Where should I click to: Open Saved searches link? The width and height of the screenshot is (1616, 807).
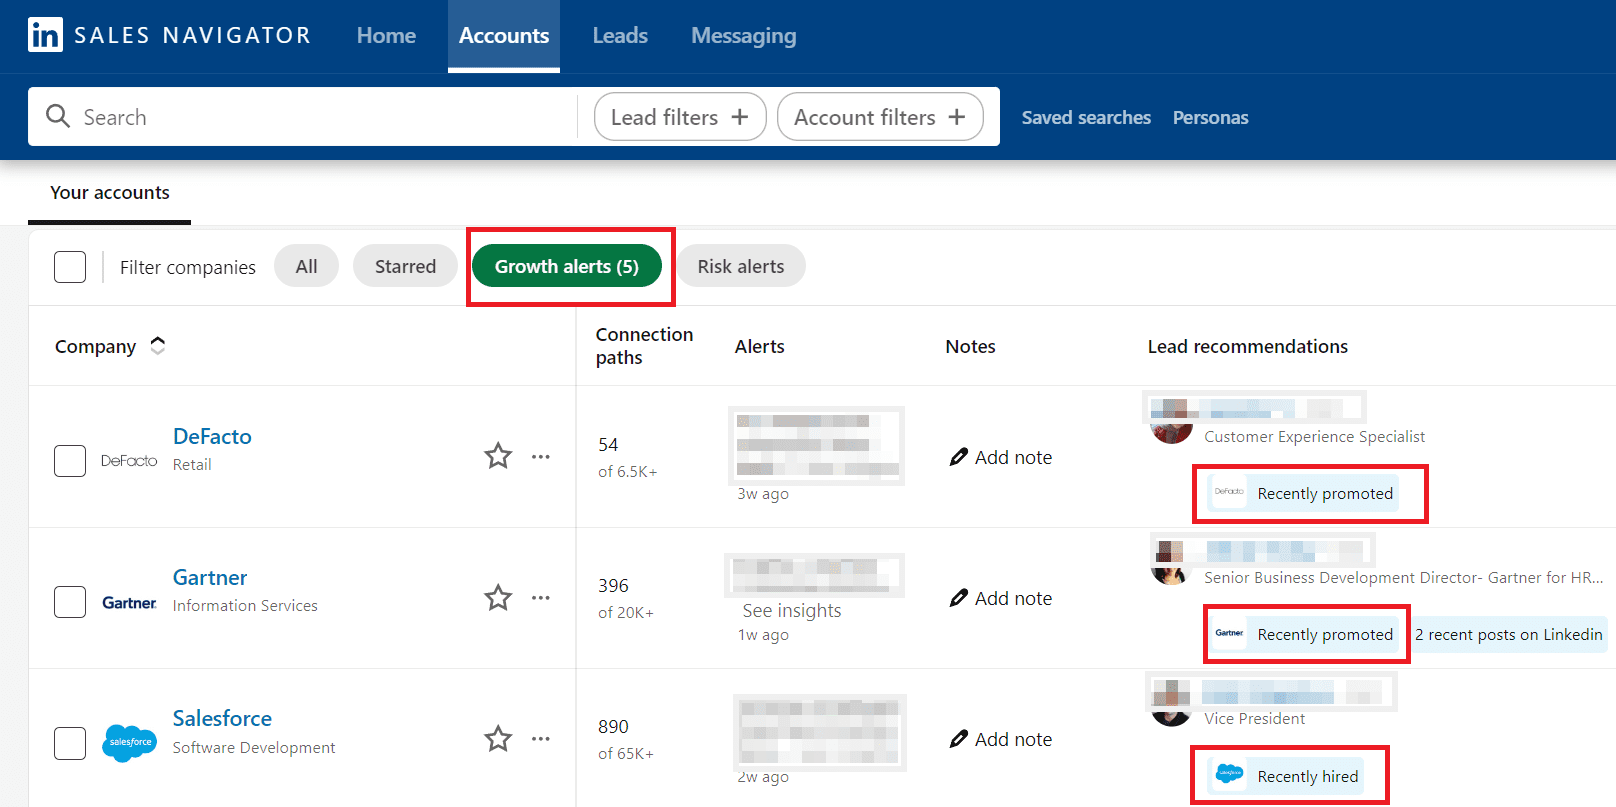tap(1086, 118)
